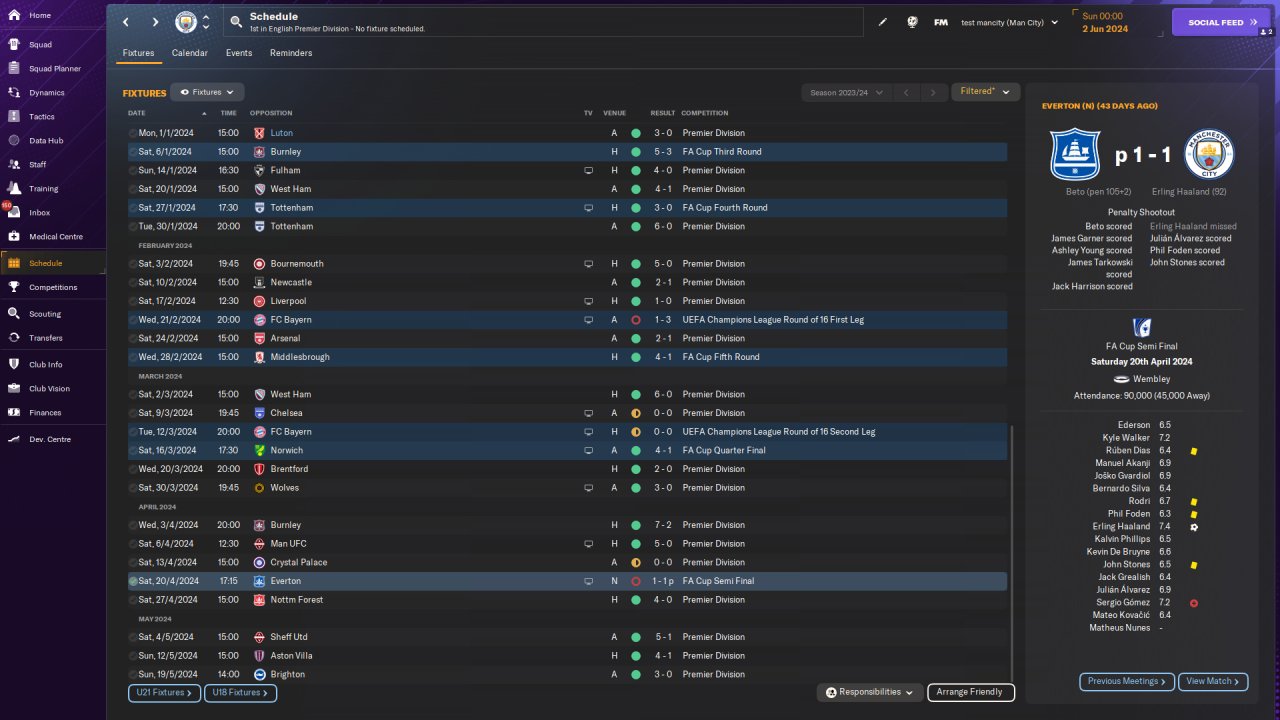Expand the Responsibilities dropdown
This screenshot has height=720, width=1280.
(x=869, y=692)
